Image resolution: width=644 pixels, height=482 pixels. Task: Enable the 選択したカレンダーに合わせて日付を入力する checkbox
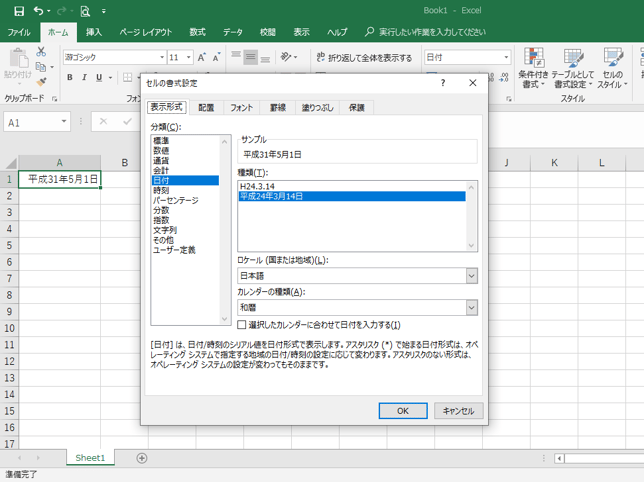coord(242,325)
